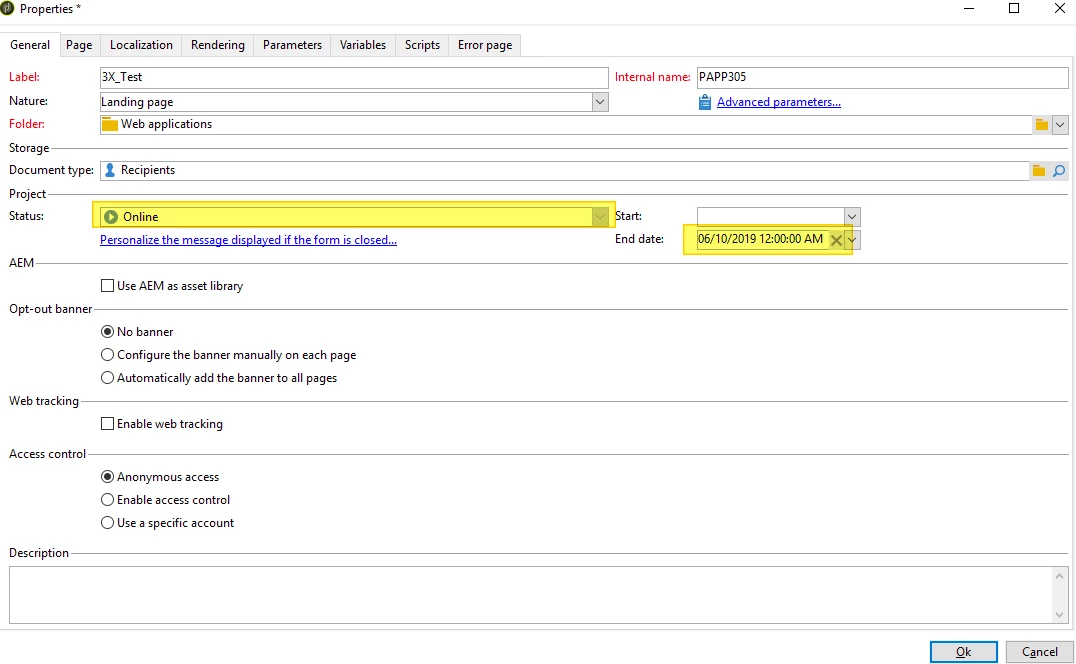Open the Start date dropdown arrow
Image resolution: width=1076 pixels, height=664 pixels.
(x=852, y=217)
